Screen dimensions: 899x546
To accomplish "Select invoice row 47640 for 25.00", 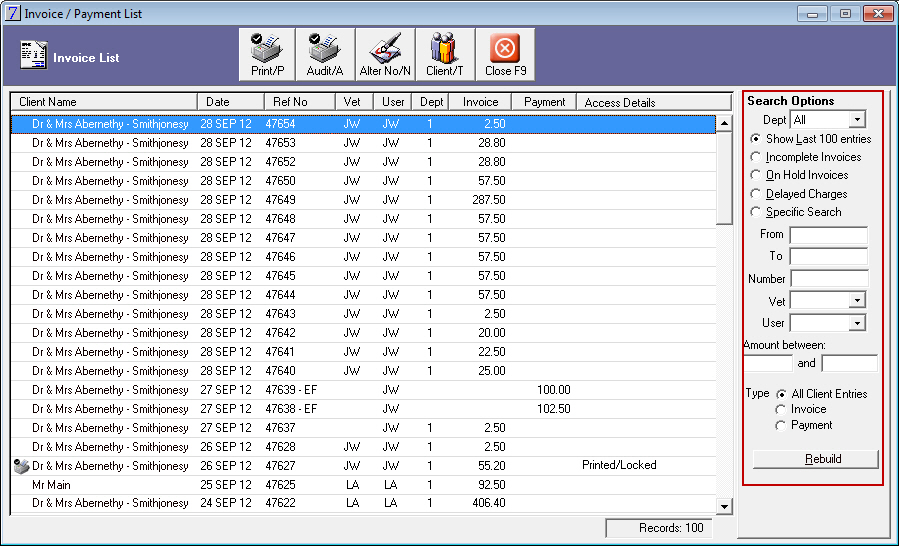I will coord(363,371).
